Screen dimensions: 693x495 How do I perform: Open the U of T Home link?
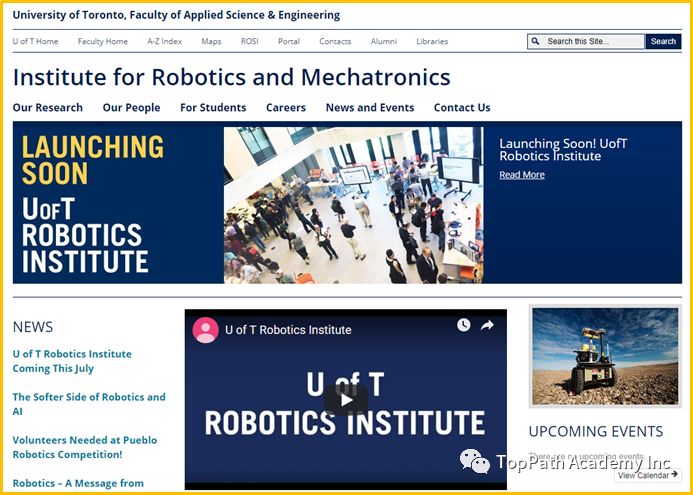pyautogui.click(x=35, y=42)
